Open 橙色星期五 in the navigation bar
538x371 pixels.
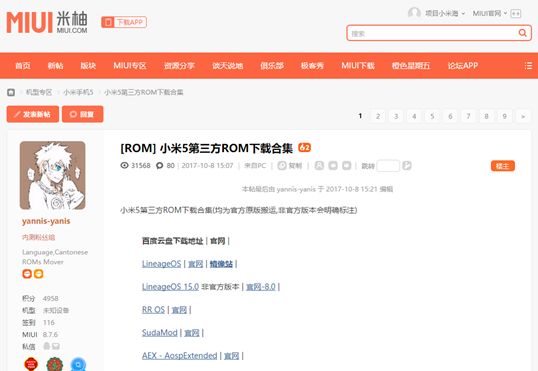pyautogui.click(x=411, y=66)
